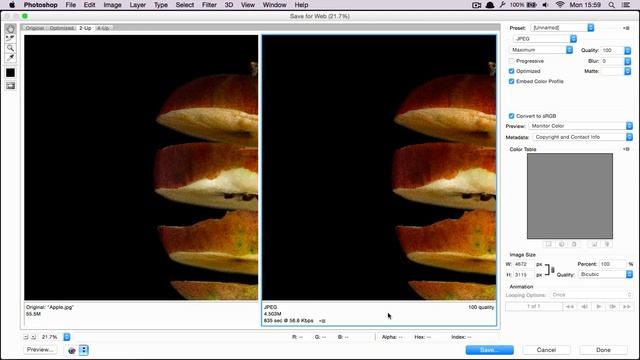Uncheck the Optimized checkbox
Image resolution: width=640 pixels, height=360 pixels.
pos(511,71)
